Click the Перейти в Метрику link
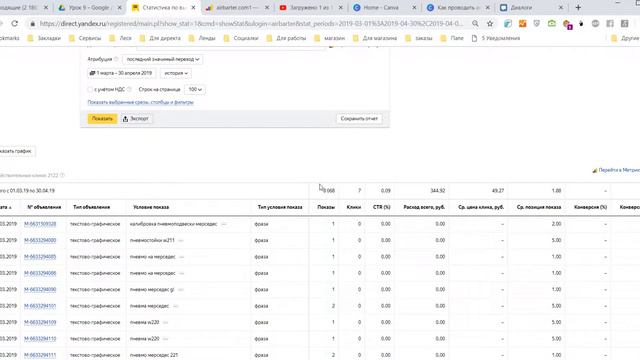Viewport: 640px width, 360px height. tap(616, 170)
